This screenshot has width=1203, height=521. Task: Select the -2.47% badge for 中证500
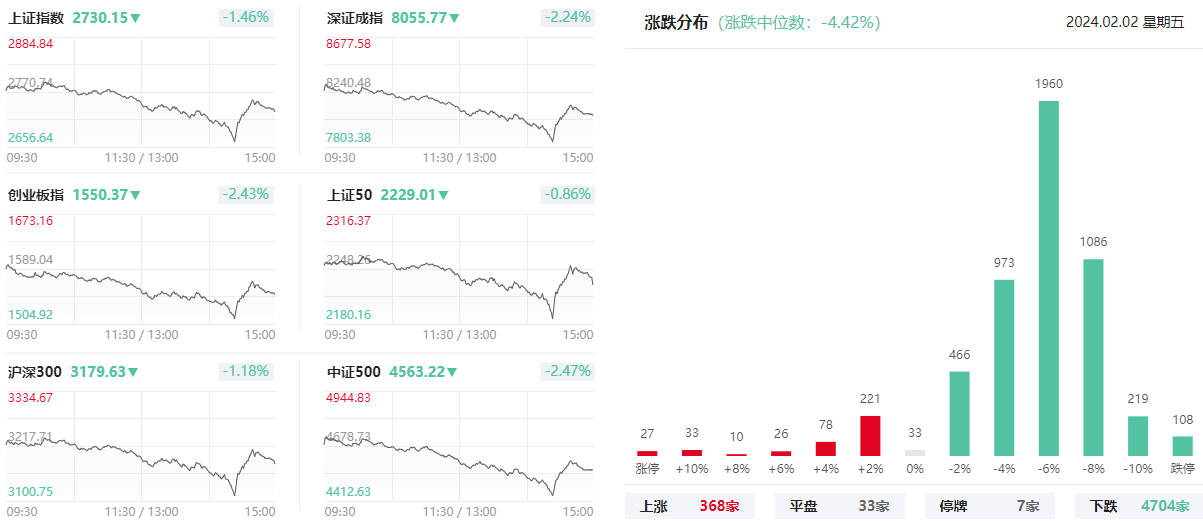click(x=568, y=371)
